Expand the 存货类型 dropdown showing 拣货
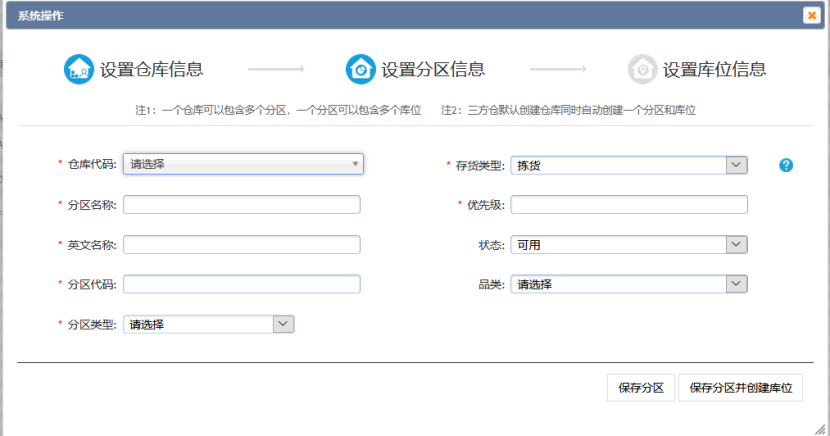This screenshot has height=436, width=830. click(x=629, y=165)
